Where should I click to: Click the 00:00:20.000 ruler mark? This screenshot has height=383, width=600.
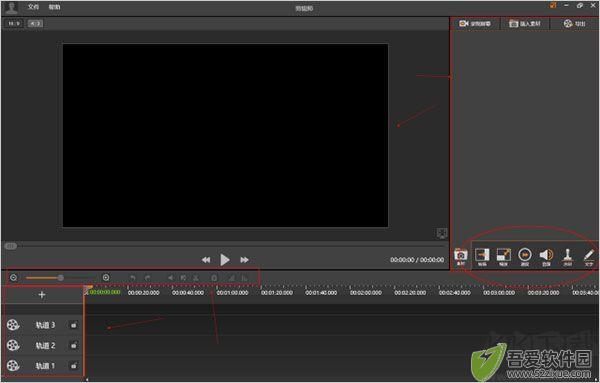143,293
